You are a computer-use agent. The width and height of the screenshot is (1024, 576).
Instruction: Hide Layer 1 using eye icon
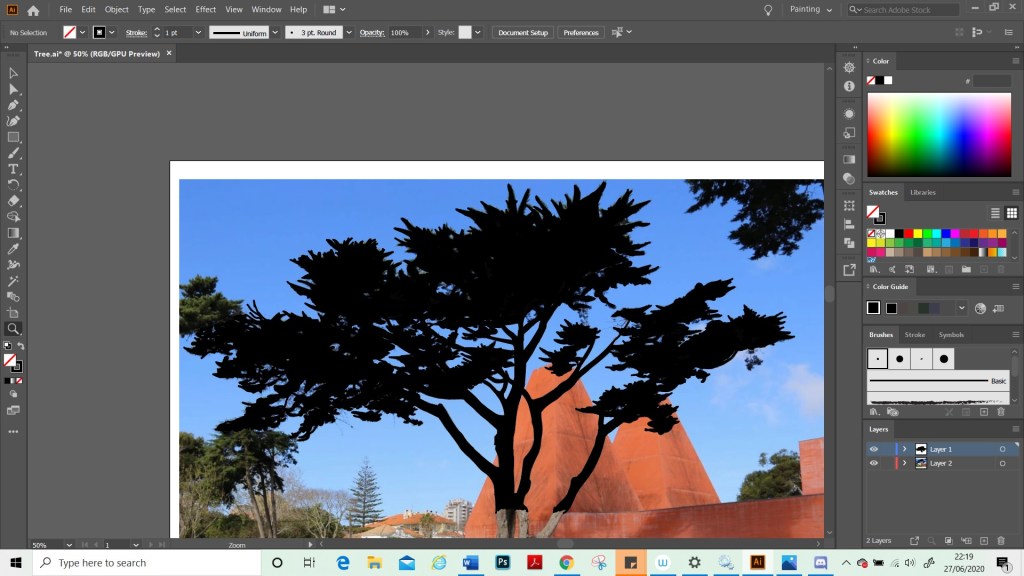pyautogui.click(x=873, y=449)
